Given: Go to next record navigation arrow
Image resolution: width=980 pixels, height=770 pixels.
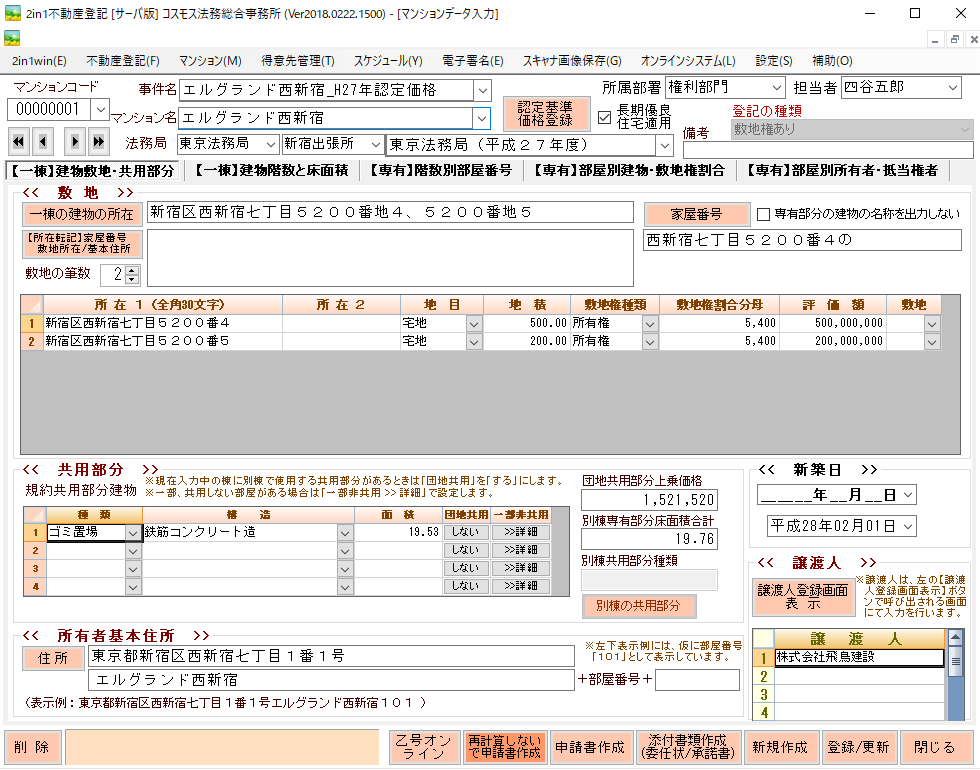Looking at the screenshot, I should [x=74, y=139].
